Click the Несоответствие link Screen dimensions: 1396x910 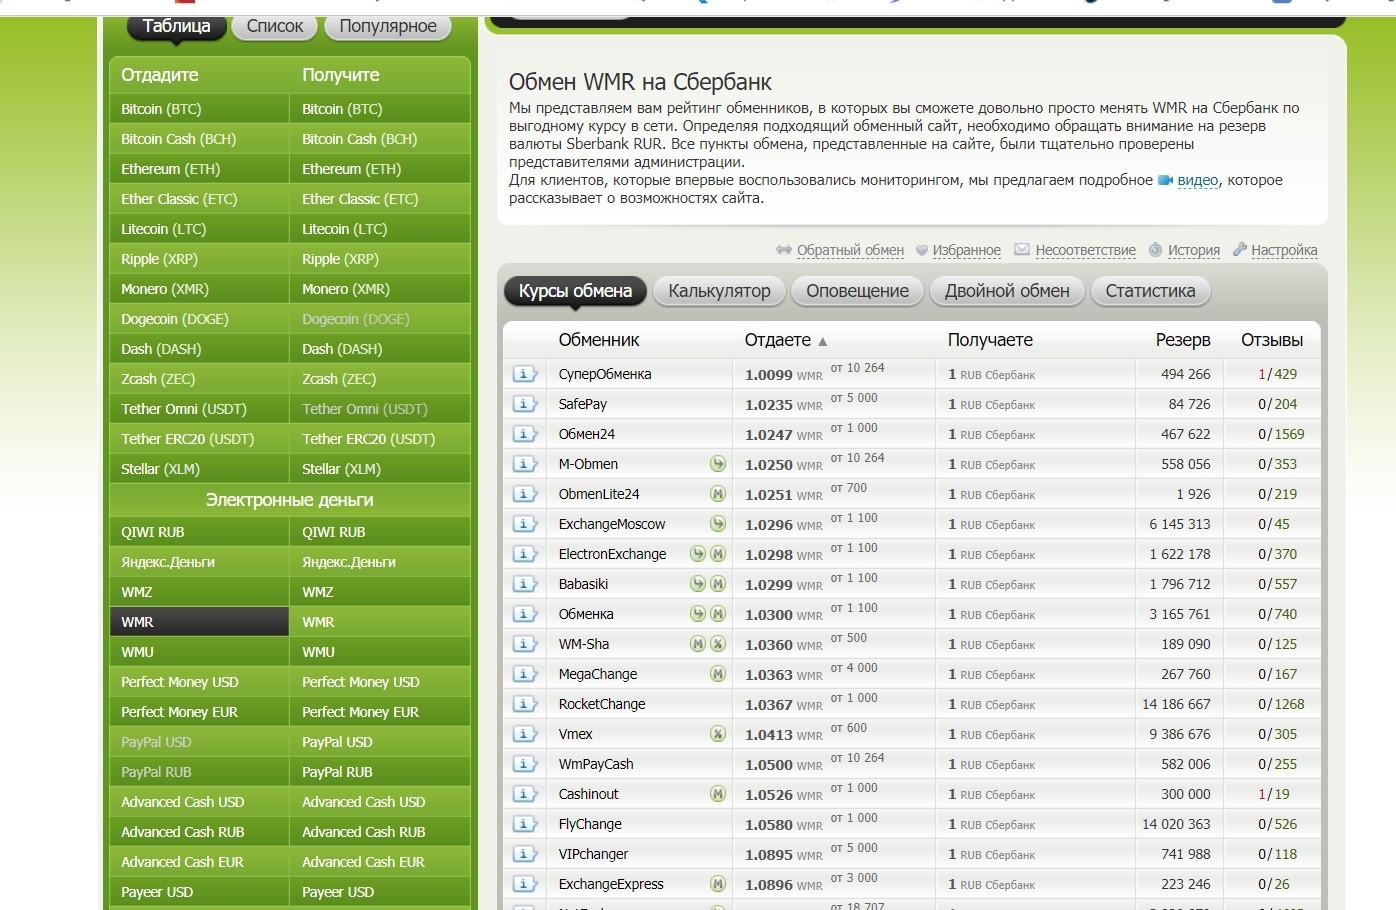(1085, 250)
